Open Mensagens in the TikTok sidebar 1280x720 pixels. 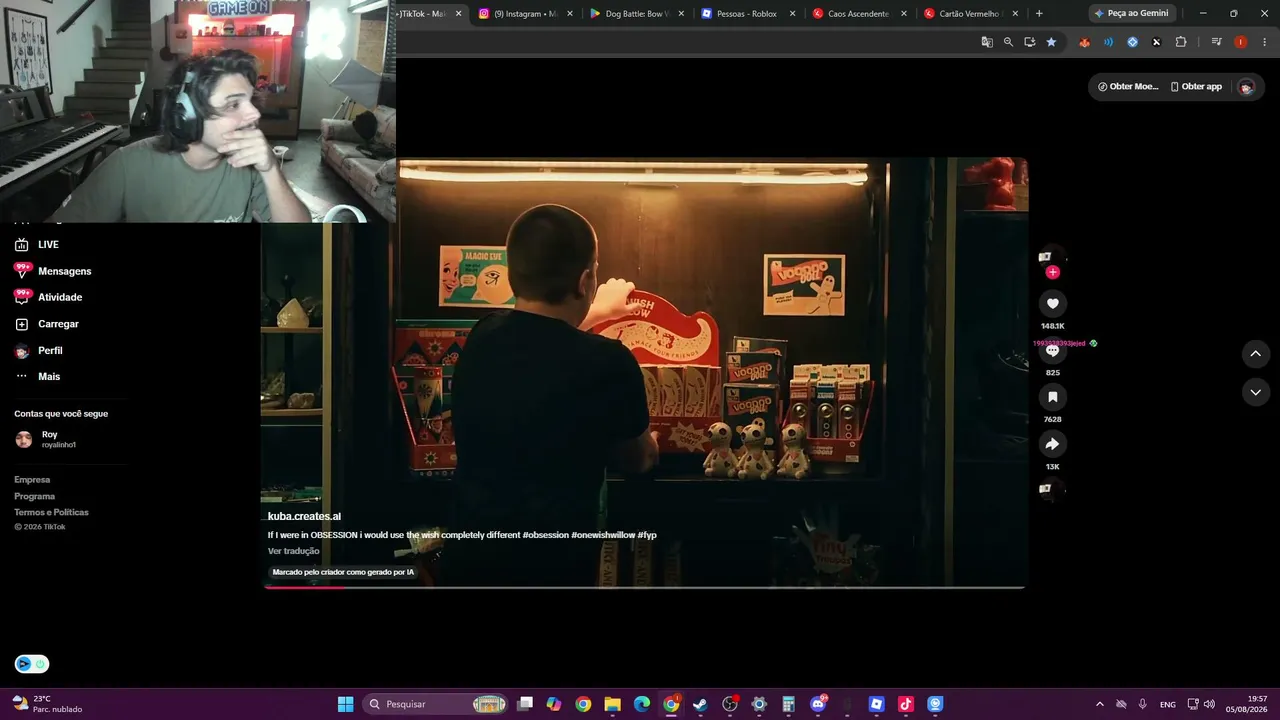pos(53,271)
